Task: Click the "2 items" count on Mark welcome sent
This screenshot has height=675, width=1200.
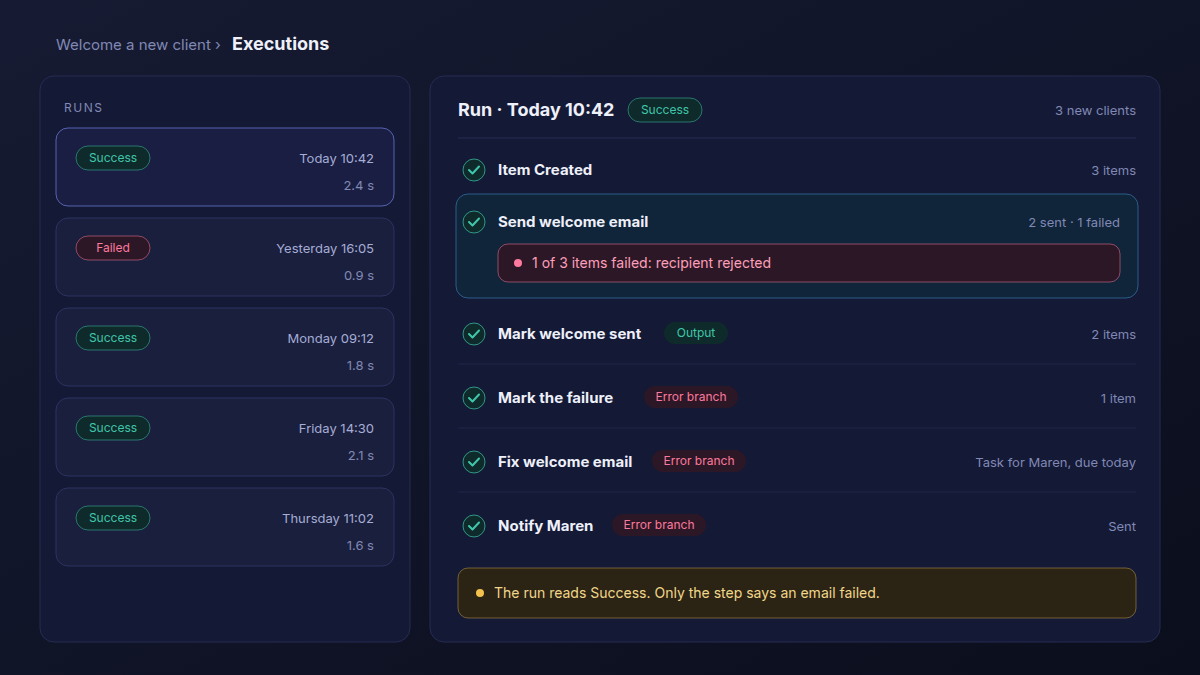Action: click(x=1113, y=335)
